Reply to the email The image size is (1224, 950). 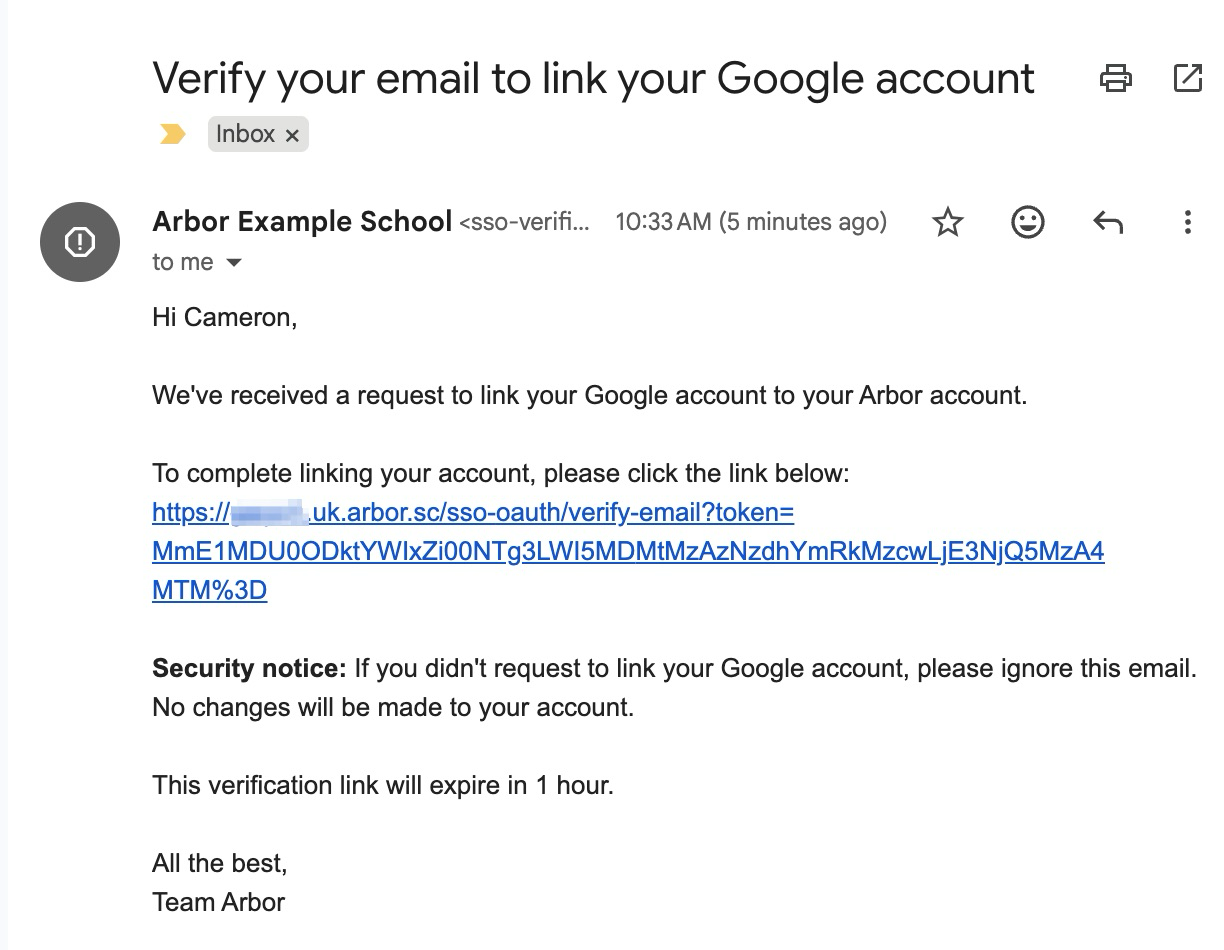point(1108,222)
